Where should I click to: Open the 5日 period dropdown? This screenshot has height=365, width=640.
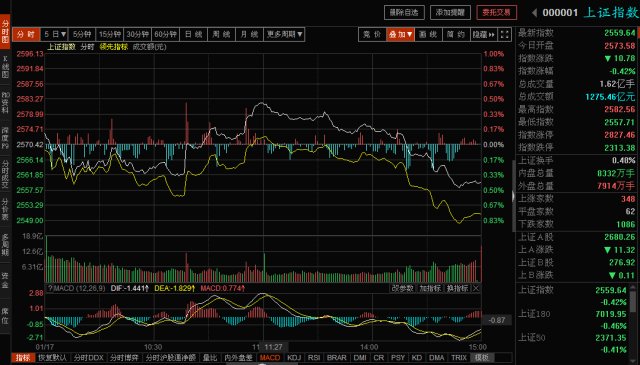[x=55, y=34]
